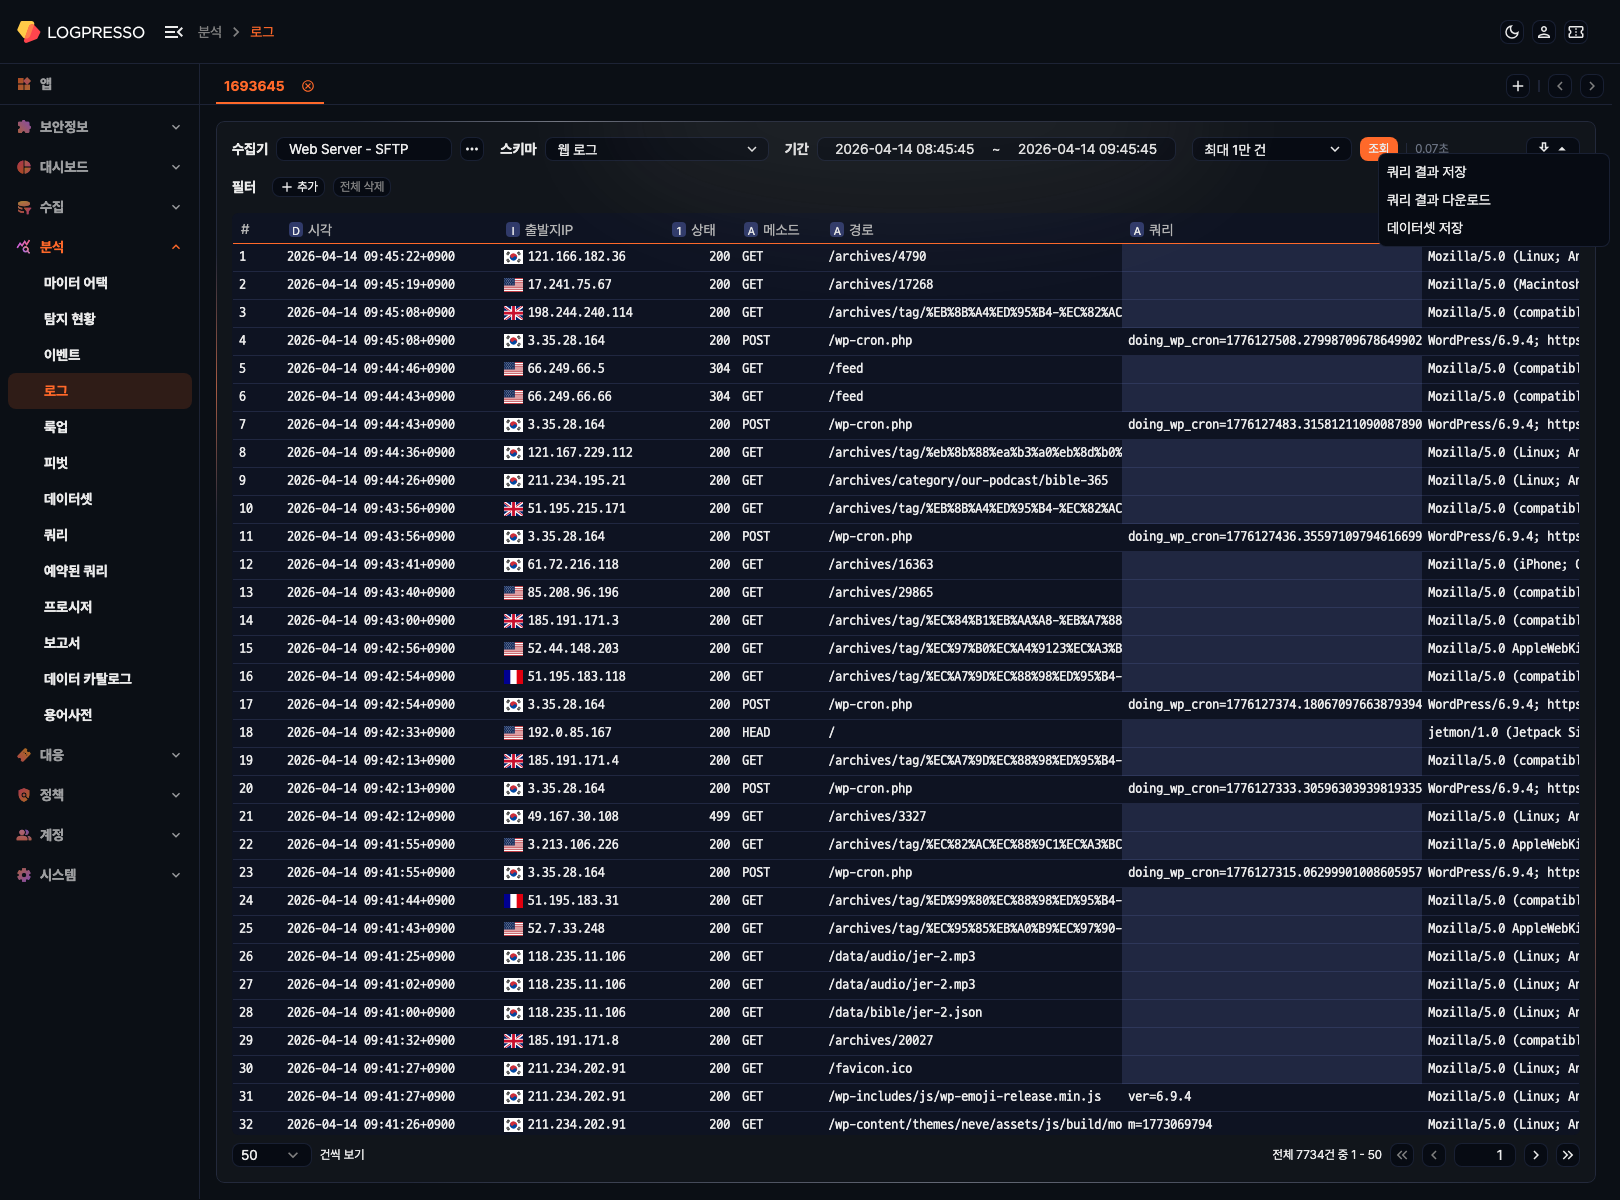Open the 최대 1만 건 limit dropdown
Viewport: 1620px width, 1200px height.
point(1270,149)
